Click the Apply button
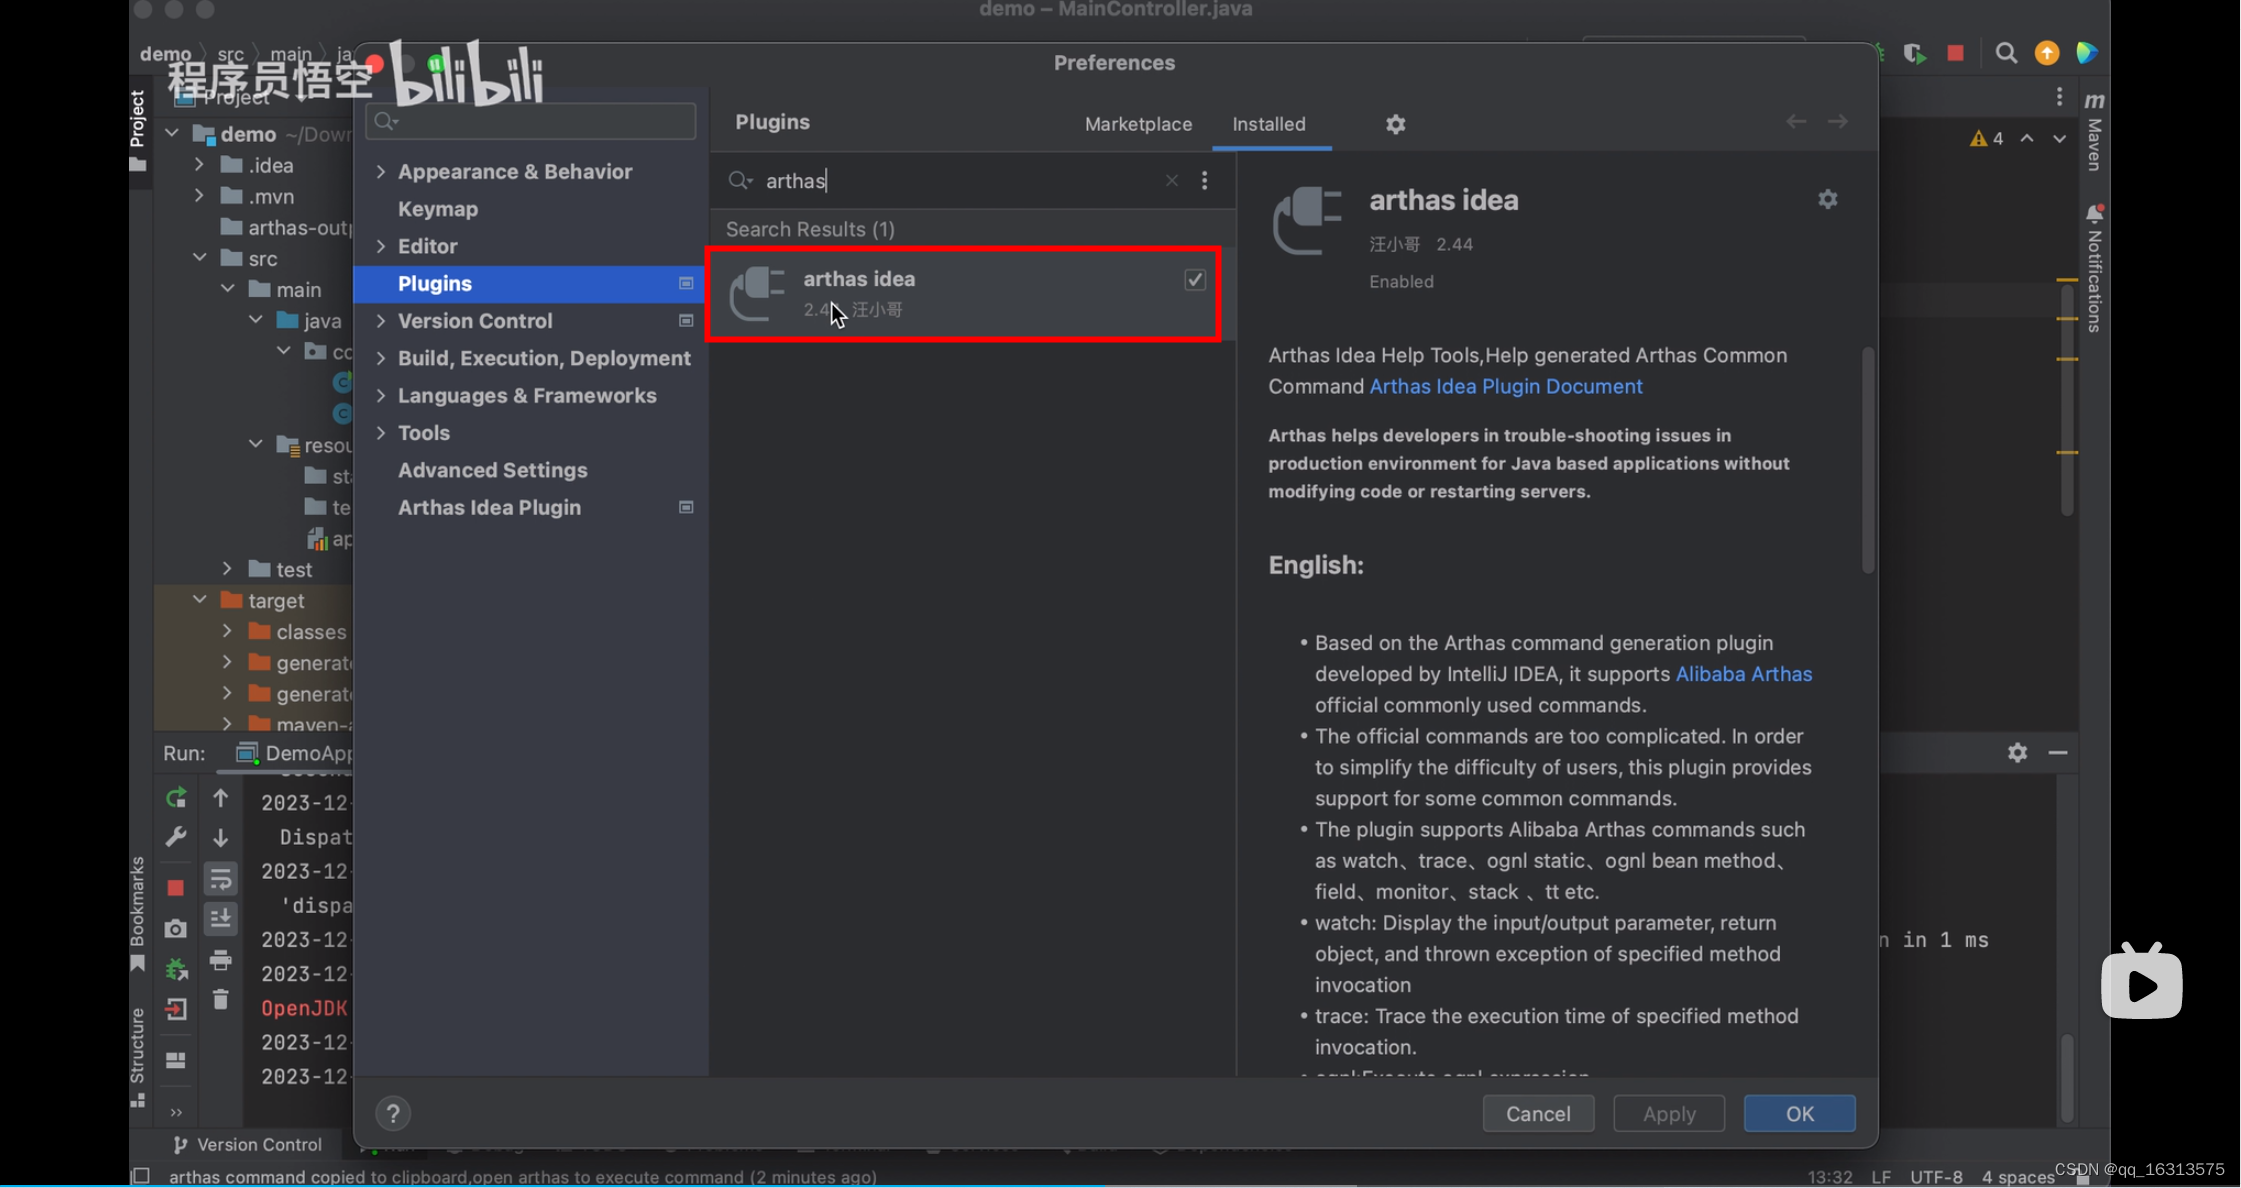The image size is (2241, 1188). pyautogui.click(x=1669, y=1113)
